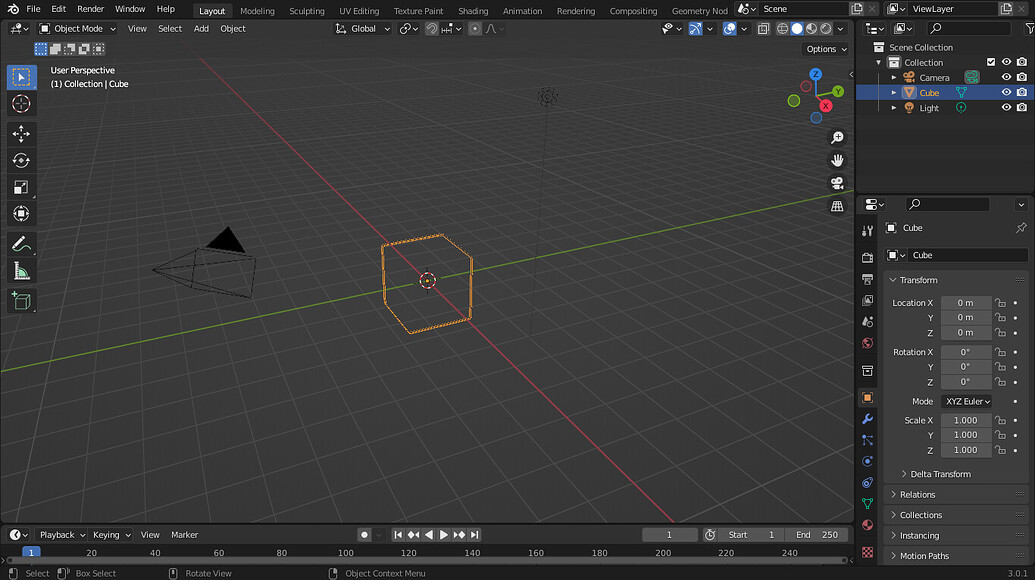Click the pan hand viewport icon
The width and height of the screenshot is (1035, 580).
click(837, 160)
